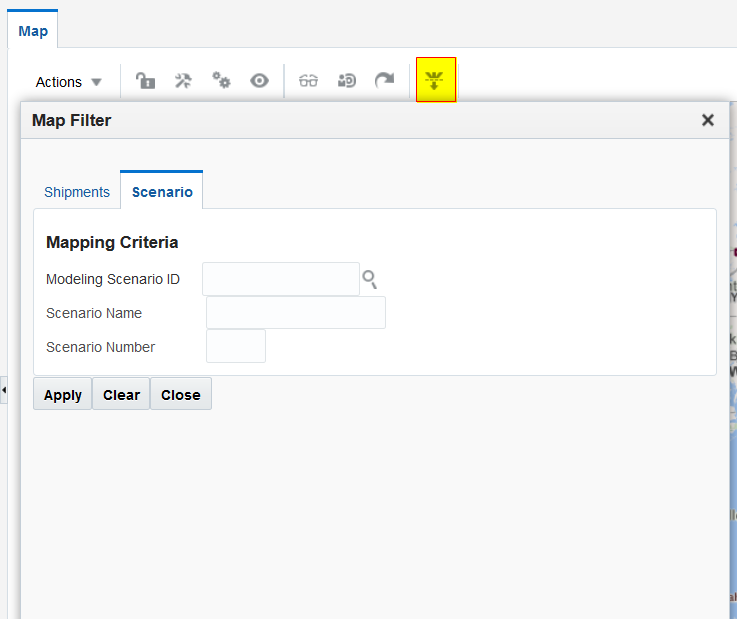Focus the Modeling Scenario ID field
This screenshot has width=737, height=619.
pyautogui.click(x=281, y=279)
